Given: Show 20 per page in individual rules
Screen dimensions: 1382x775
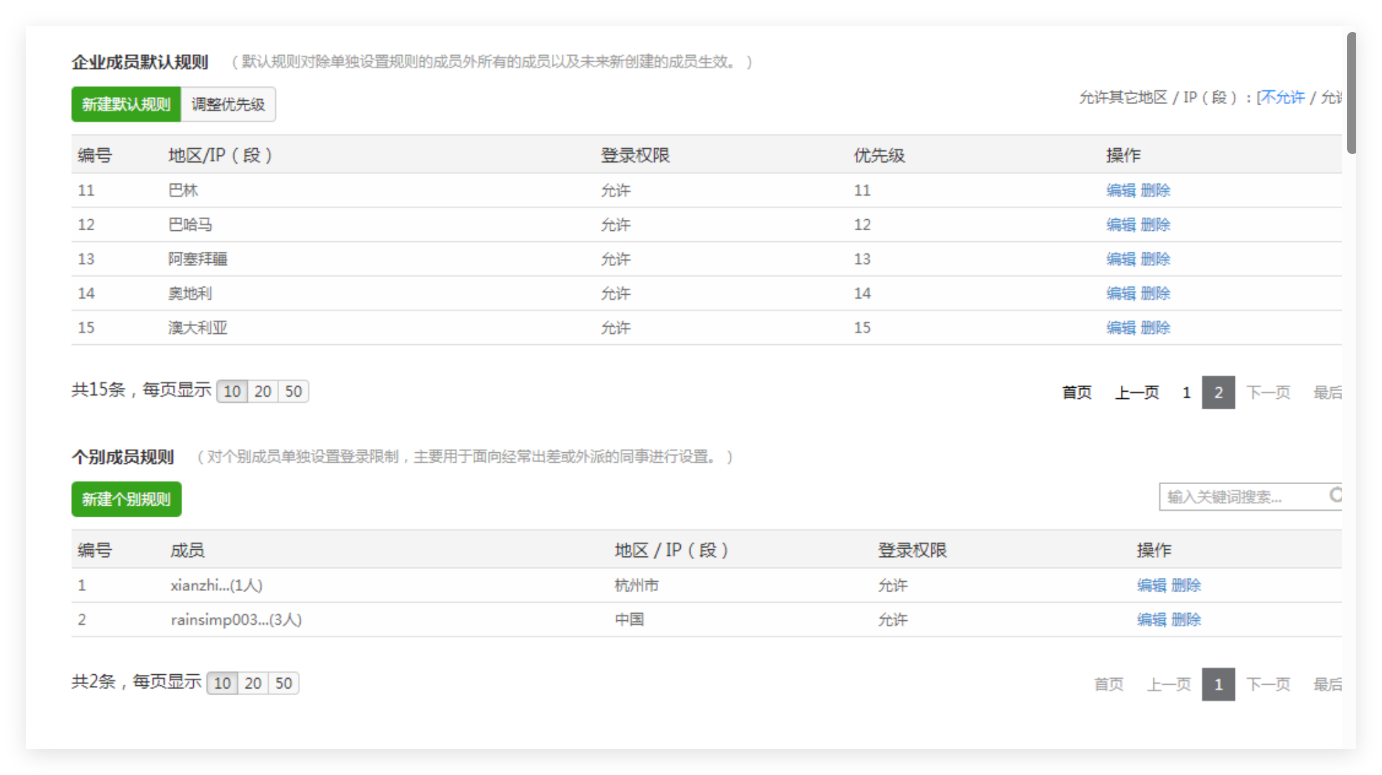Looking at the screenshot, I should (253, 683).
